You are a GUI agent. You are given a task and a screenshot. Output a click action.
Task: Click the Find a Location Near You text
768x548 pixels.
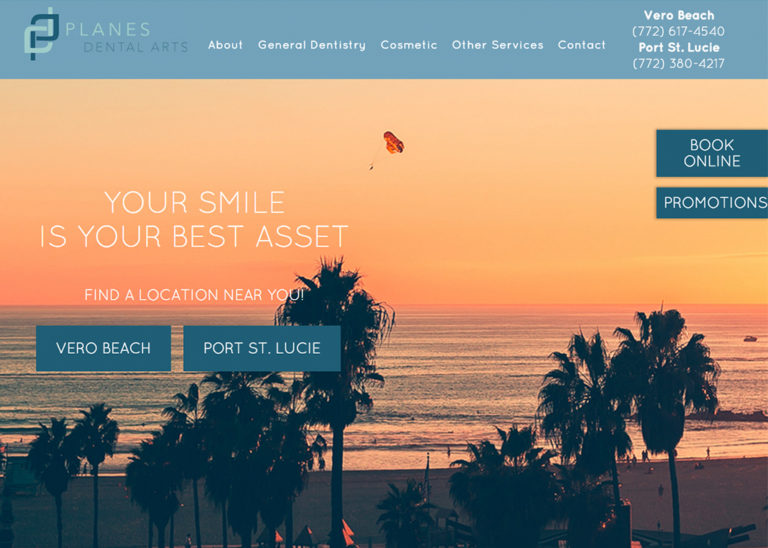194,295
